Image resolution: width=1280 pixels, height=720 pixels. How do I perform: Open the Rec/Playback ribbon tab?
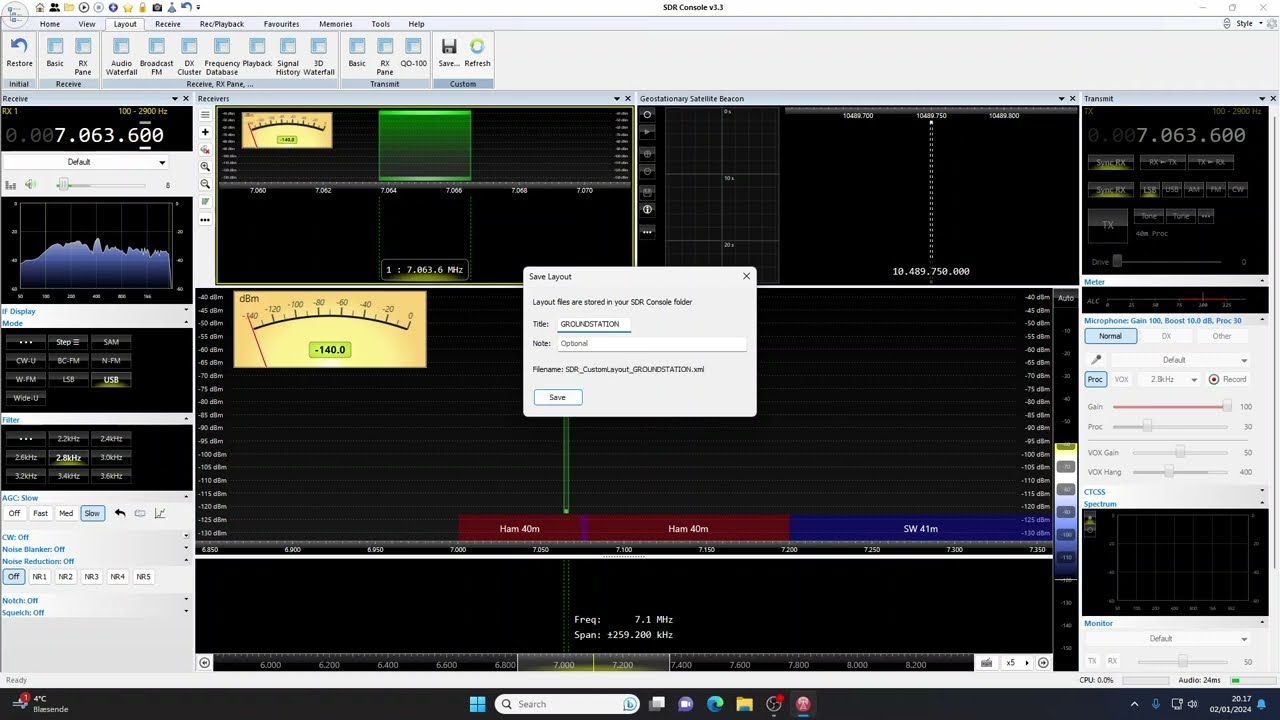(222, 24)
